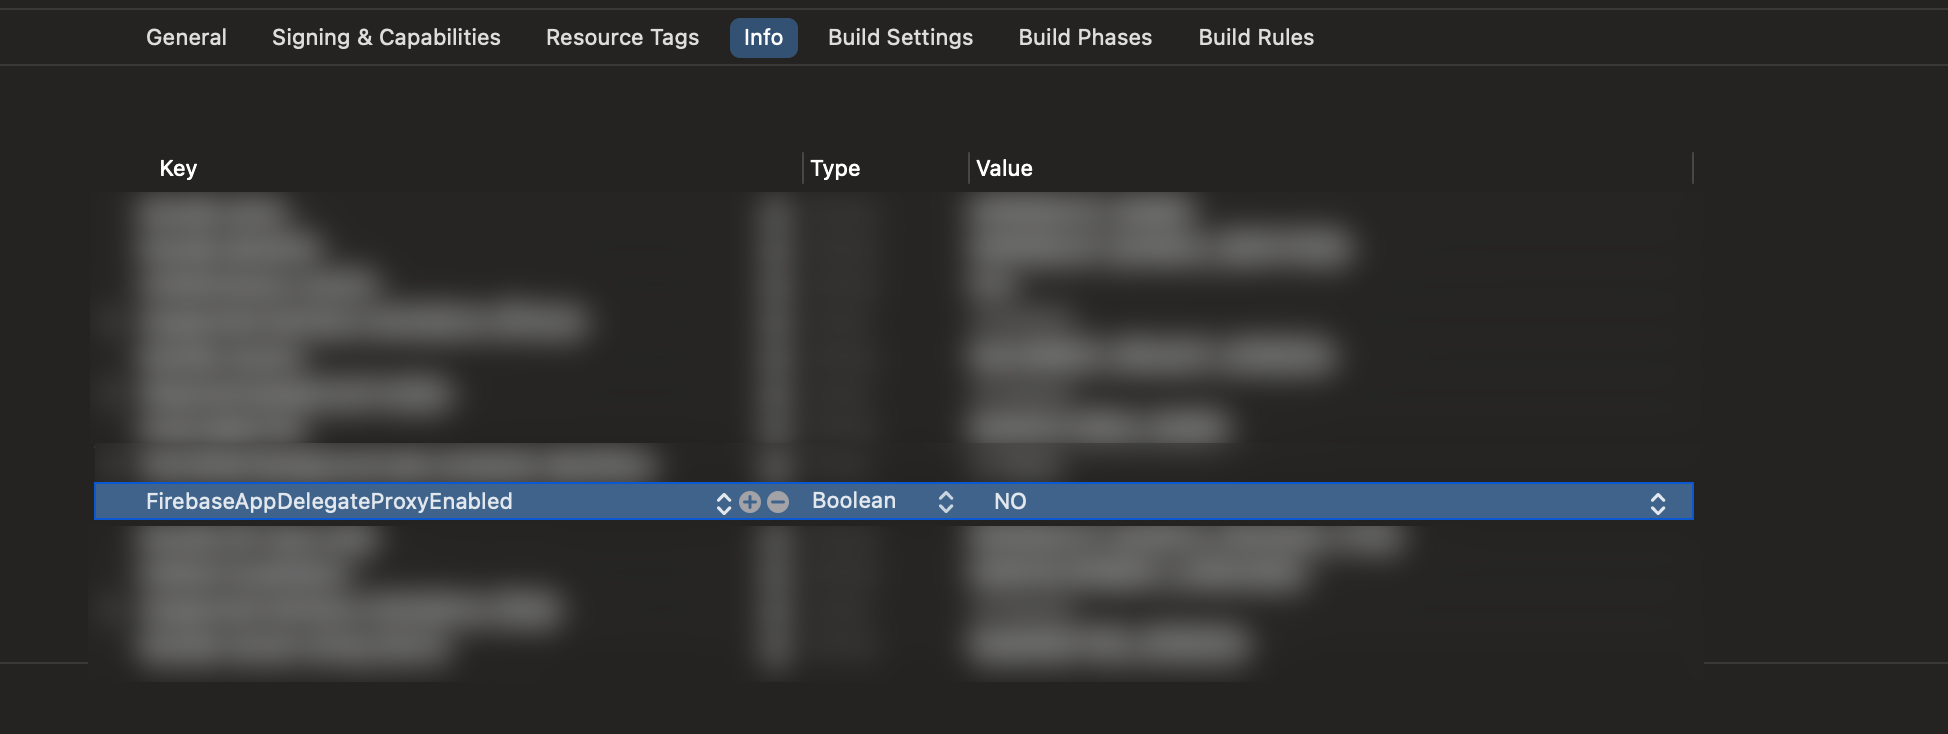Click the remove row minus icon
This screenshot has width=1948, height=734.
[778, 502]
